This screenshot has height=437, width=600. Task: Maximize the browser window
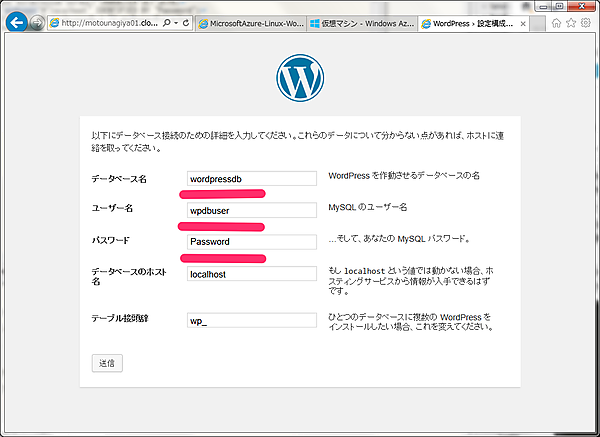click(x=559, y=6)
